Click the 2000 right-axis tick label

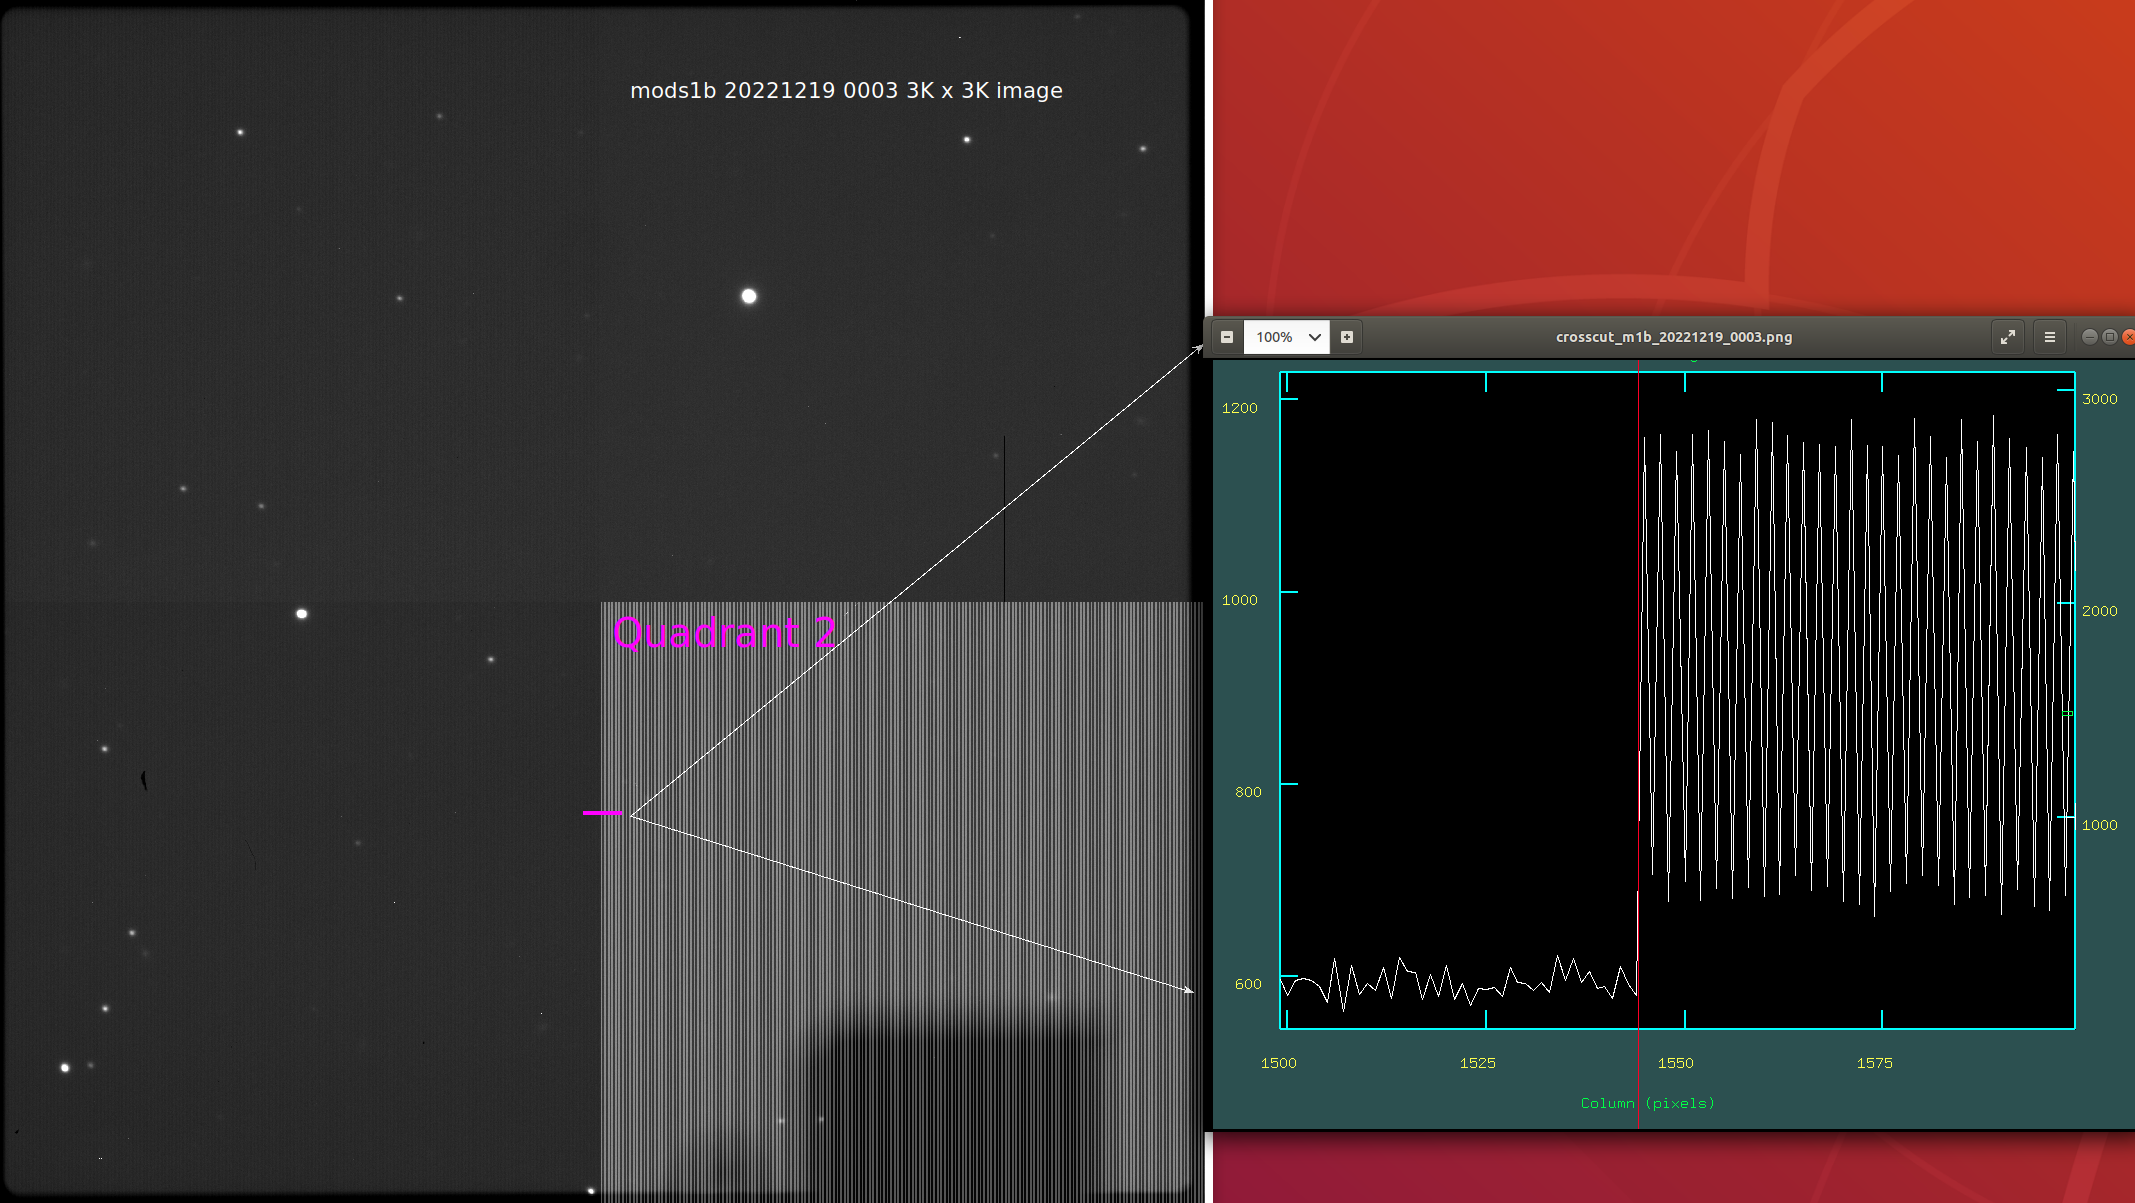2099,611
